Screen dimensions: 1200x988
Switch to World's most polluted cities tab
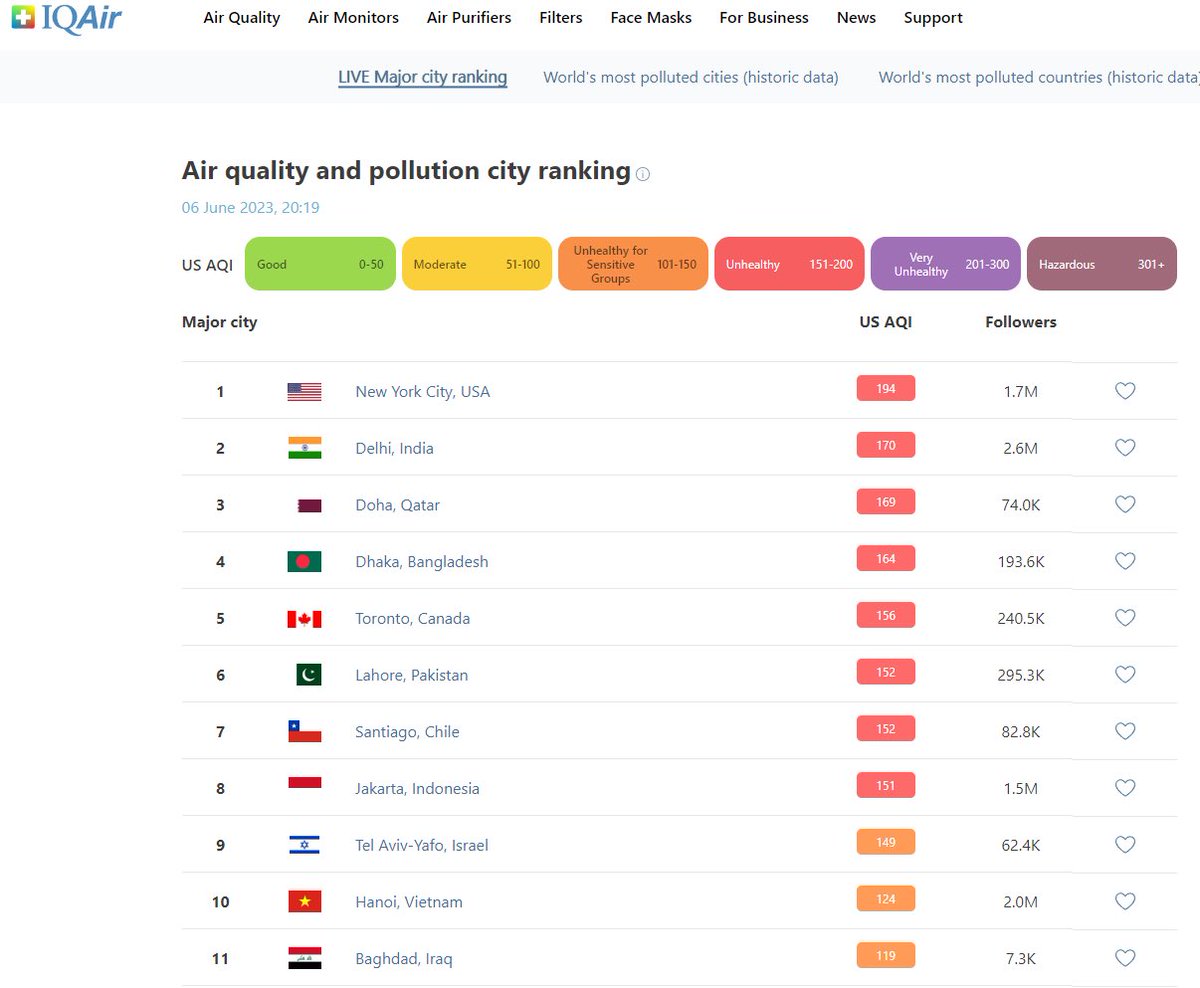[690, 77]
